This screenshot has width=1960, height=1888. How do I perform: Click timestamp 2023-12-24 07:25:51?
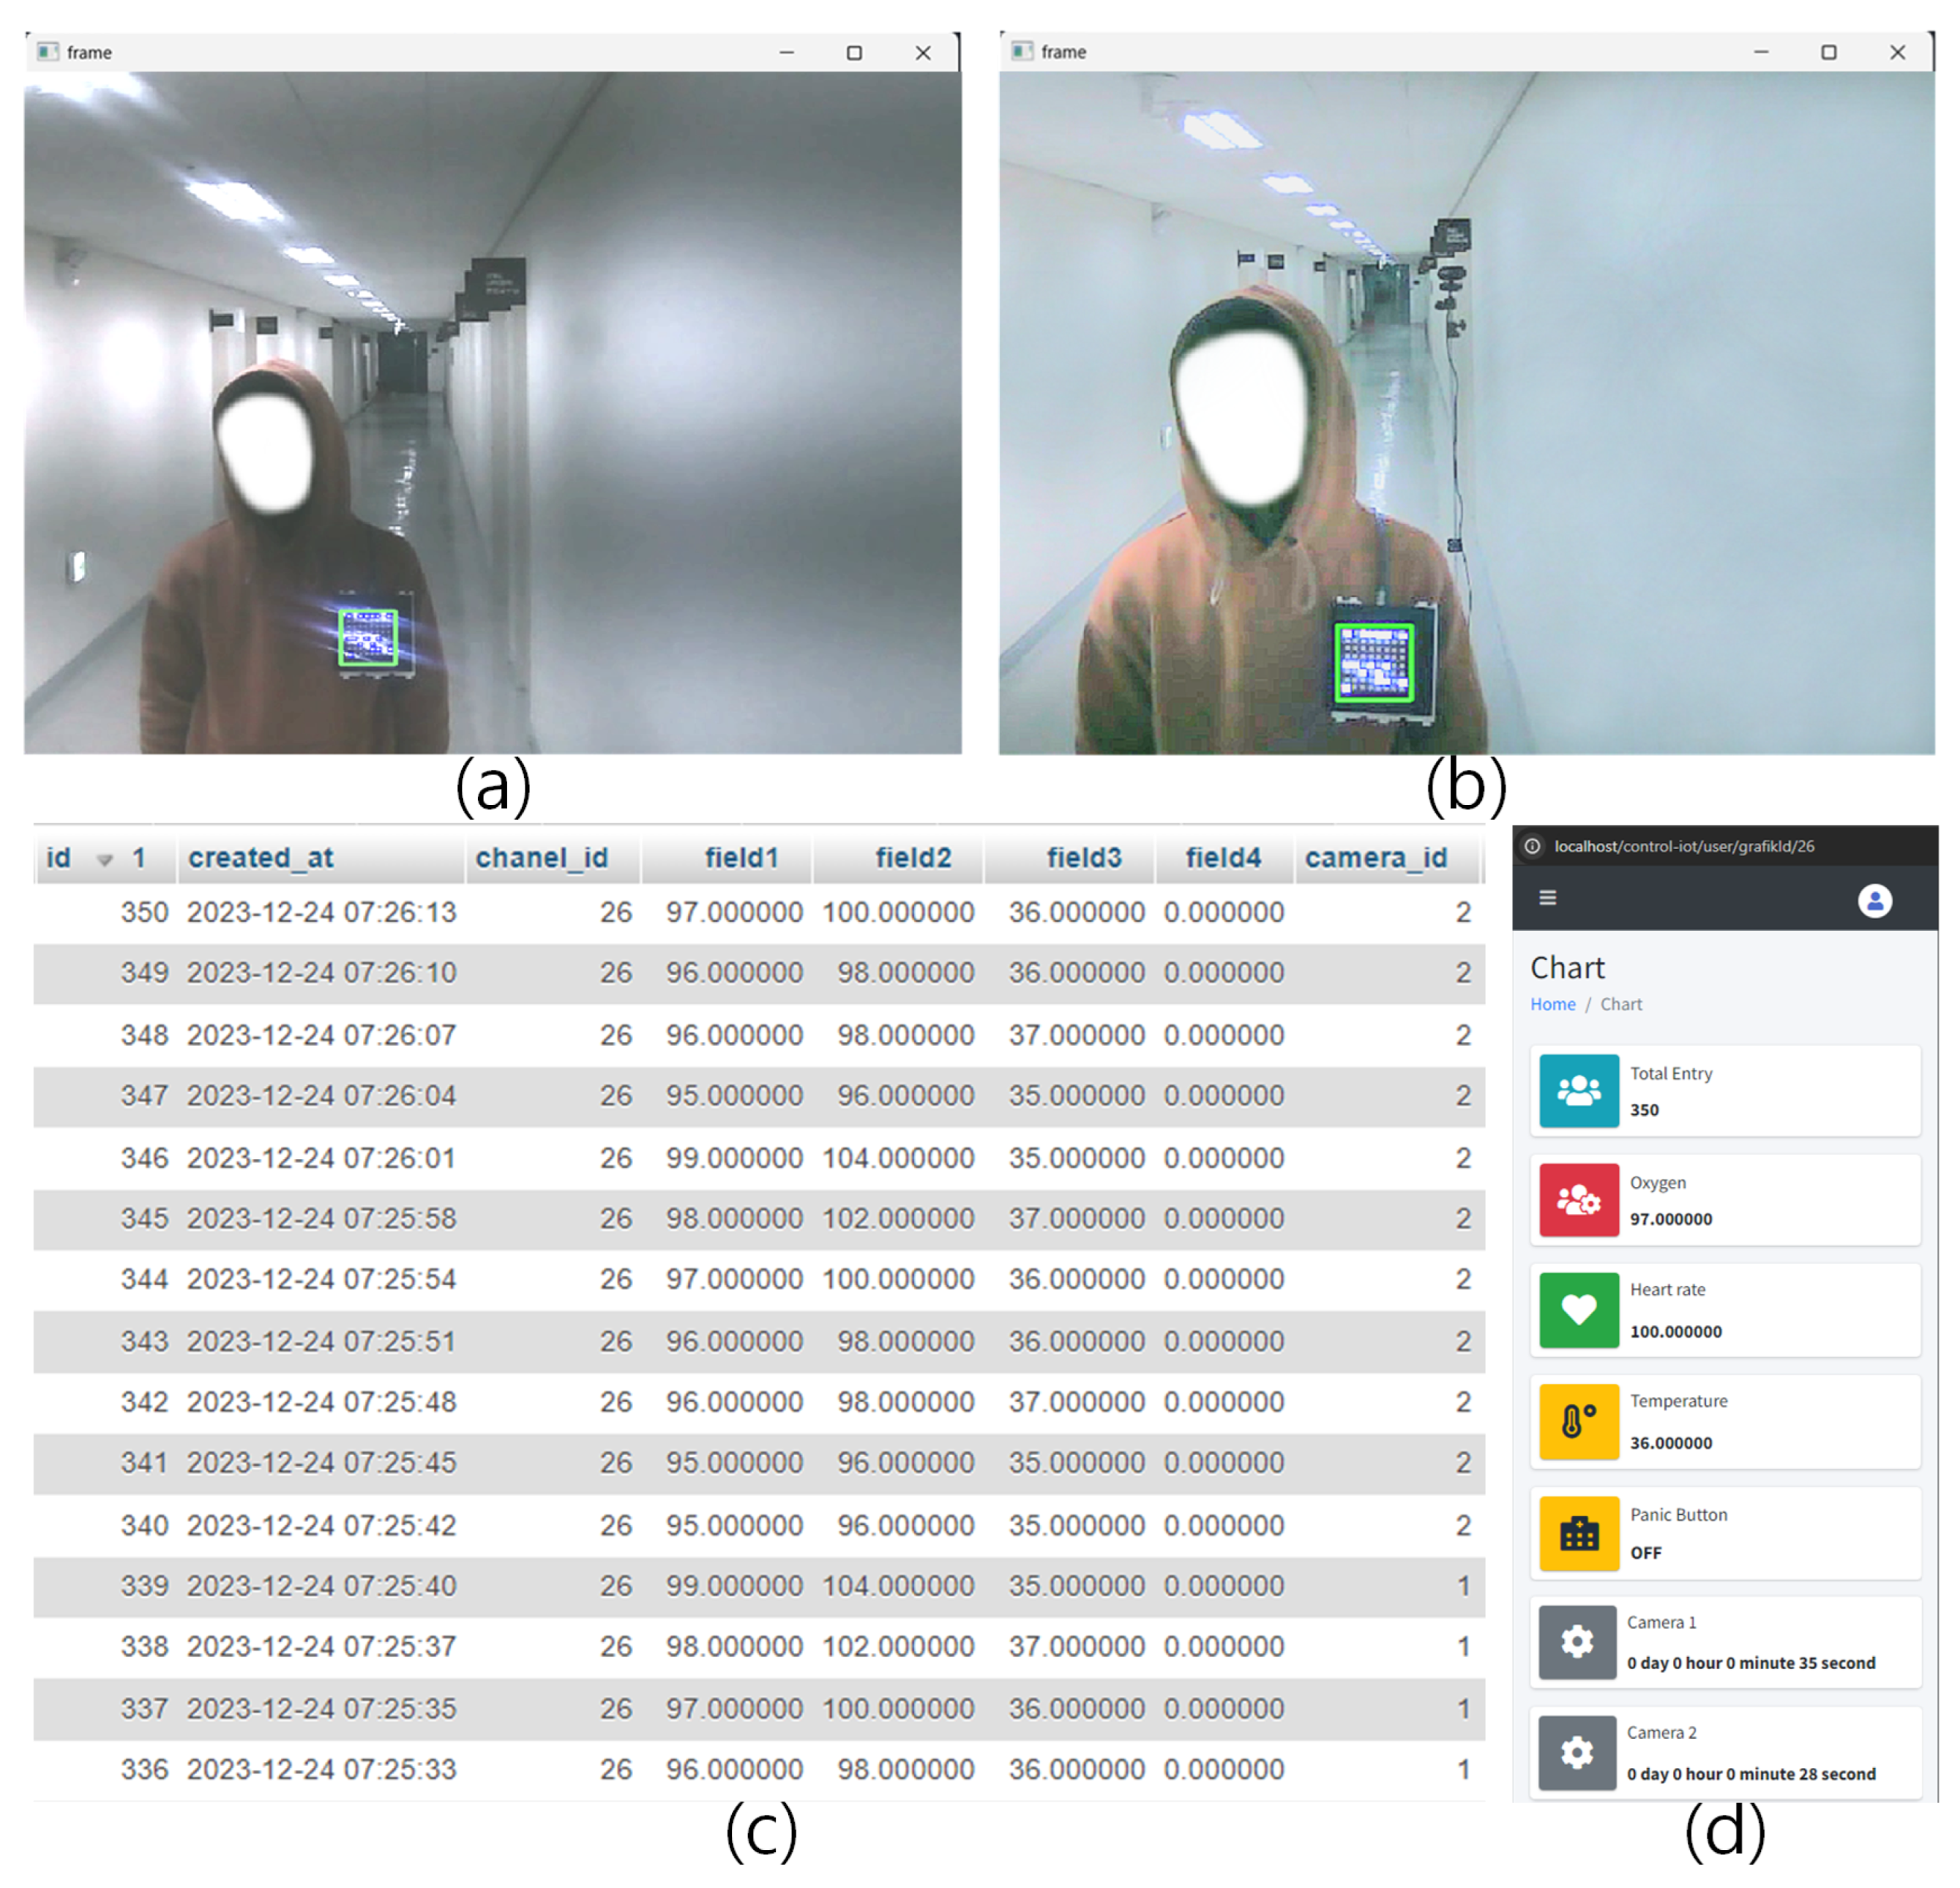pos(321,1341)
